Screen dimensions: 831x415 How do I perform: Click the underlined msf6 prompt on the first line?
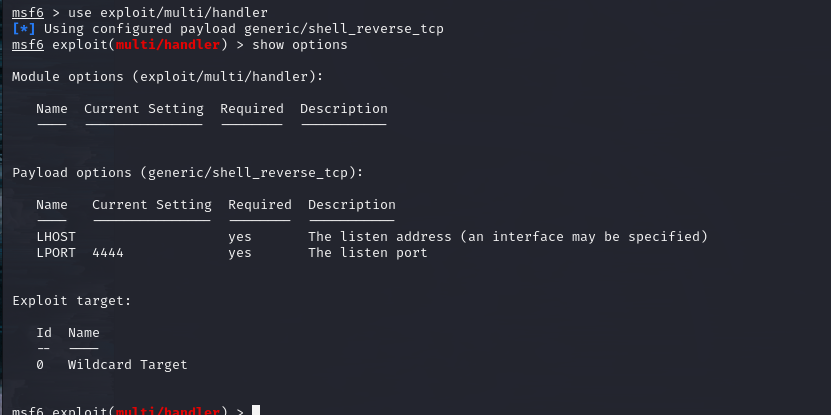click(x=28, y=13)
